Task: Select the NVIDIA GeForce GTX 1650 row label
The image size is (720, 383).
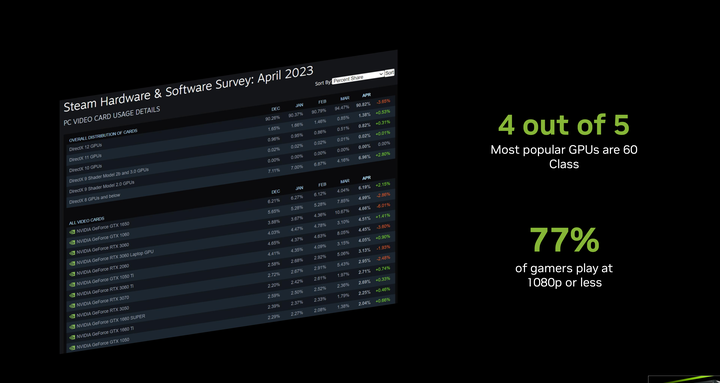Action: (x=103, y=228)
